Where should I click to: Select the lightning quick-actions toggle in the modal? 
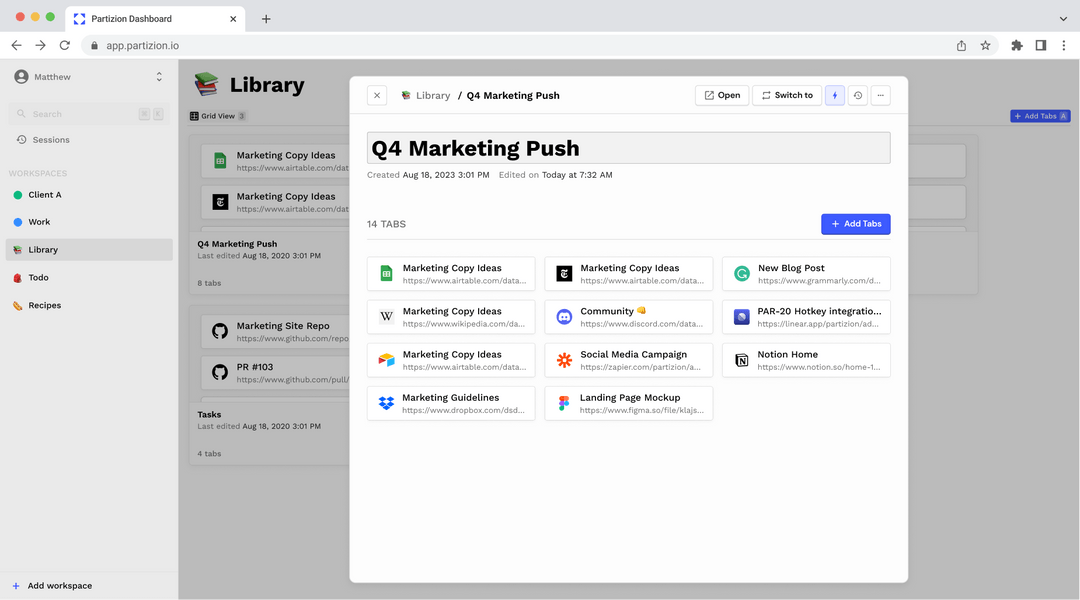coord(835,95)
